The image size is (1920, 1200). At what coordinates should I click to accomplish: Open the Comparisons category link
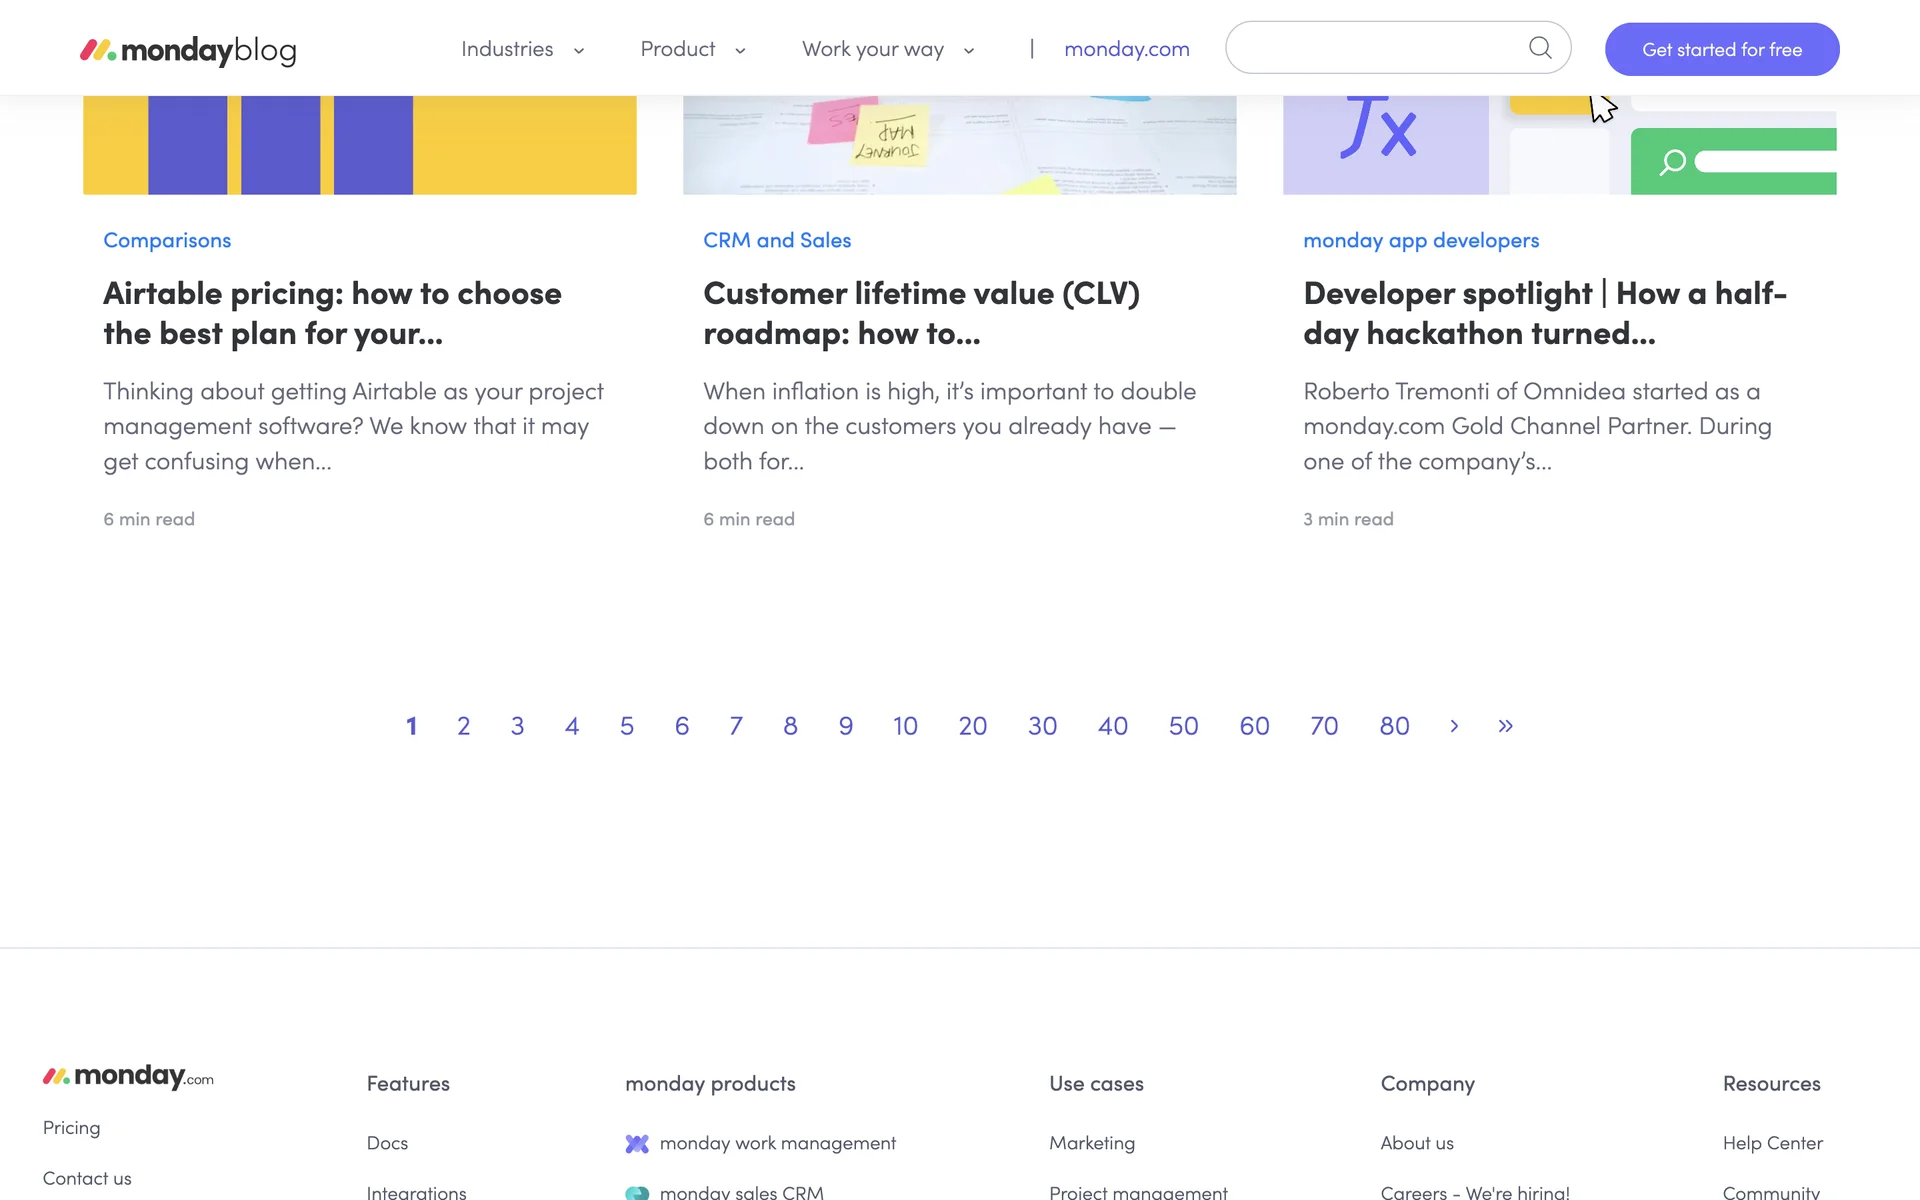tap(167, 240)
